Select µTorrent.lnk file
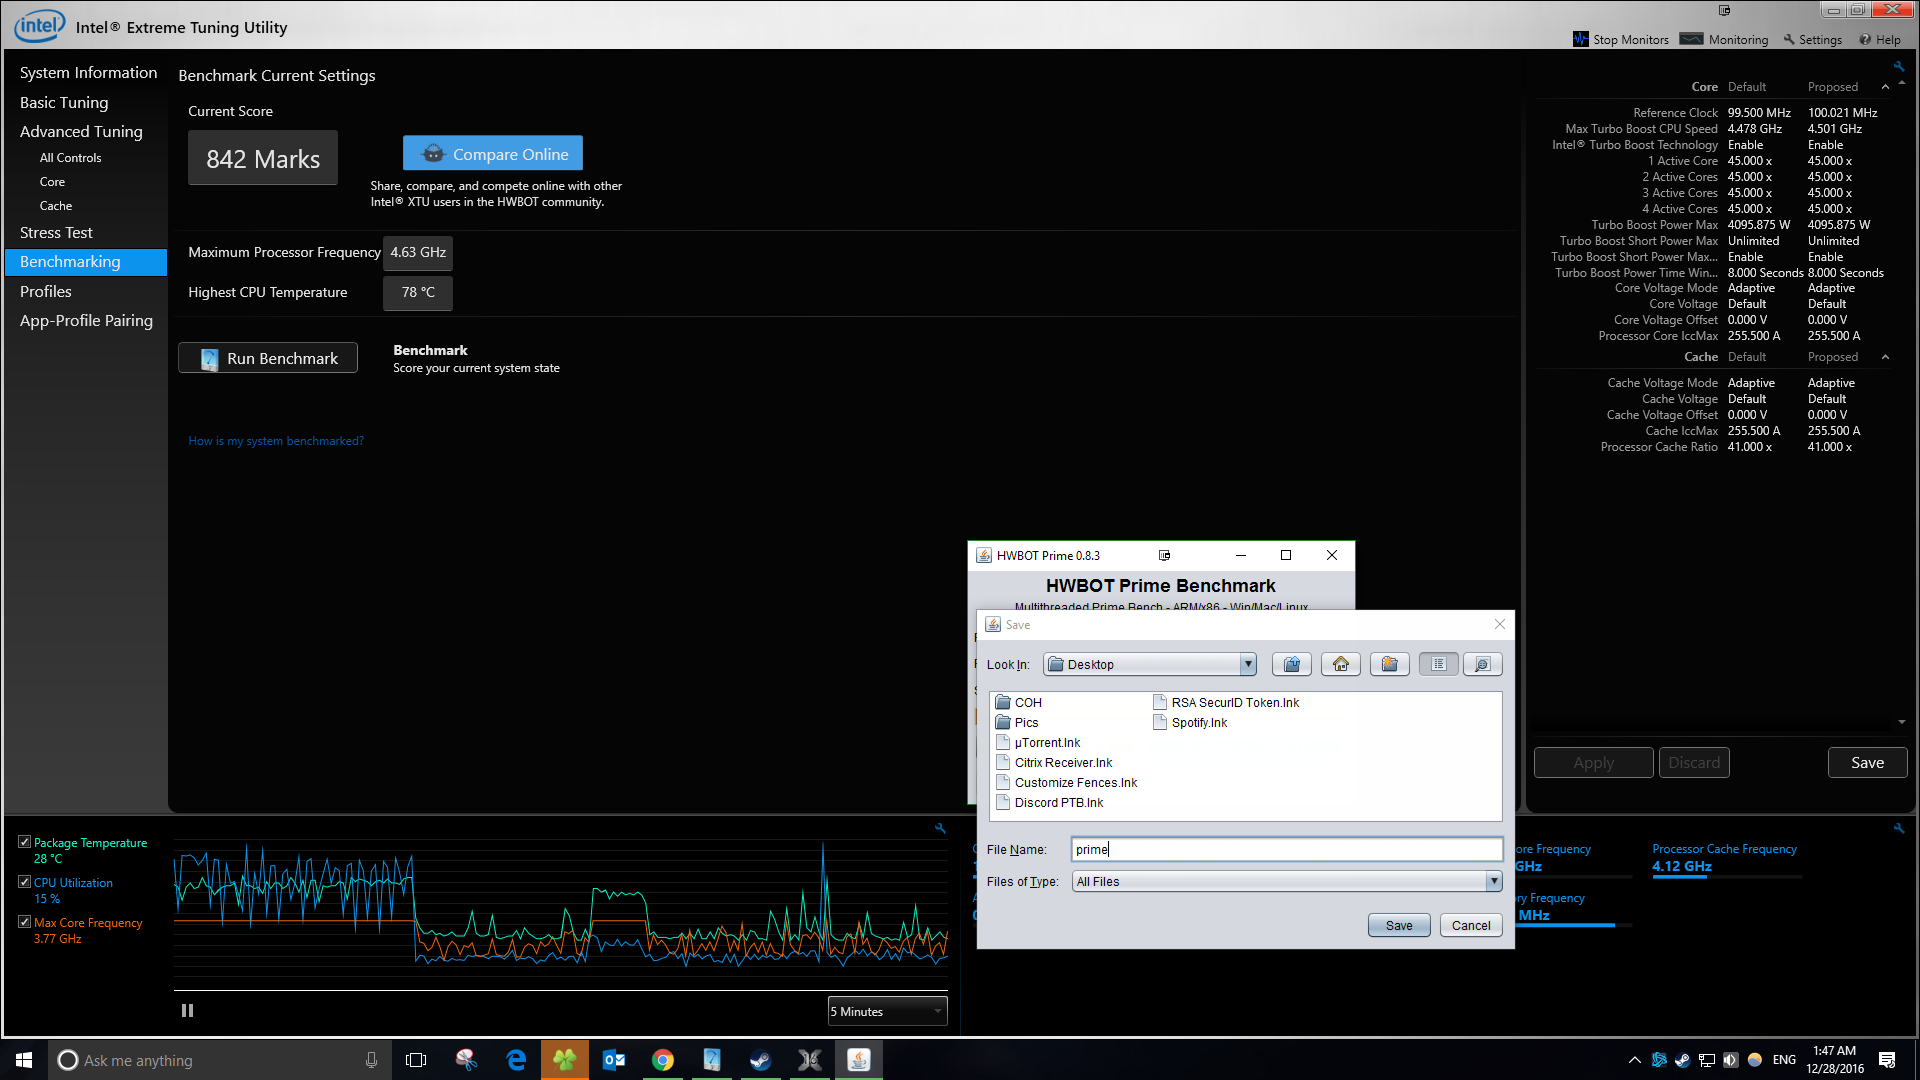The height and width of the screenshot is (1080, 1920). point(1038,742)
